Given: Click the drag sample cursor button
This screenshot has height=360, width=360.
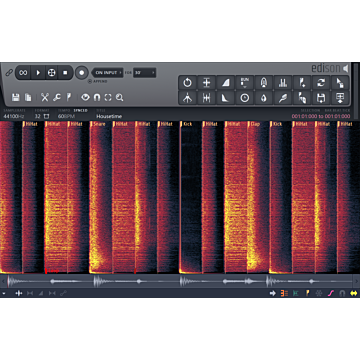Looking at the screenshot, I should (340, 82).
